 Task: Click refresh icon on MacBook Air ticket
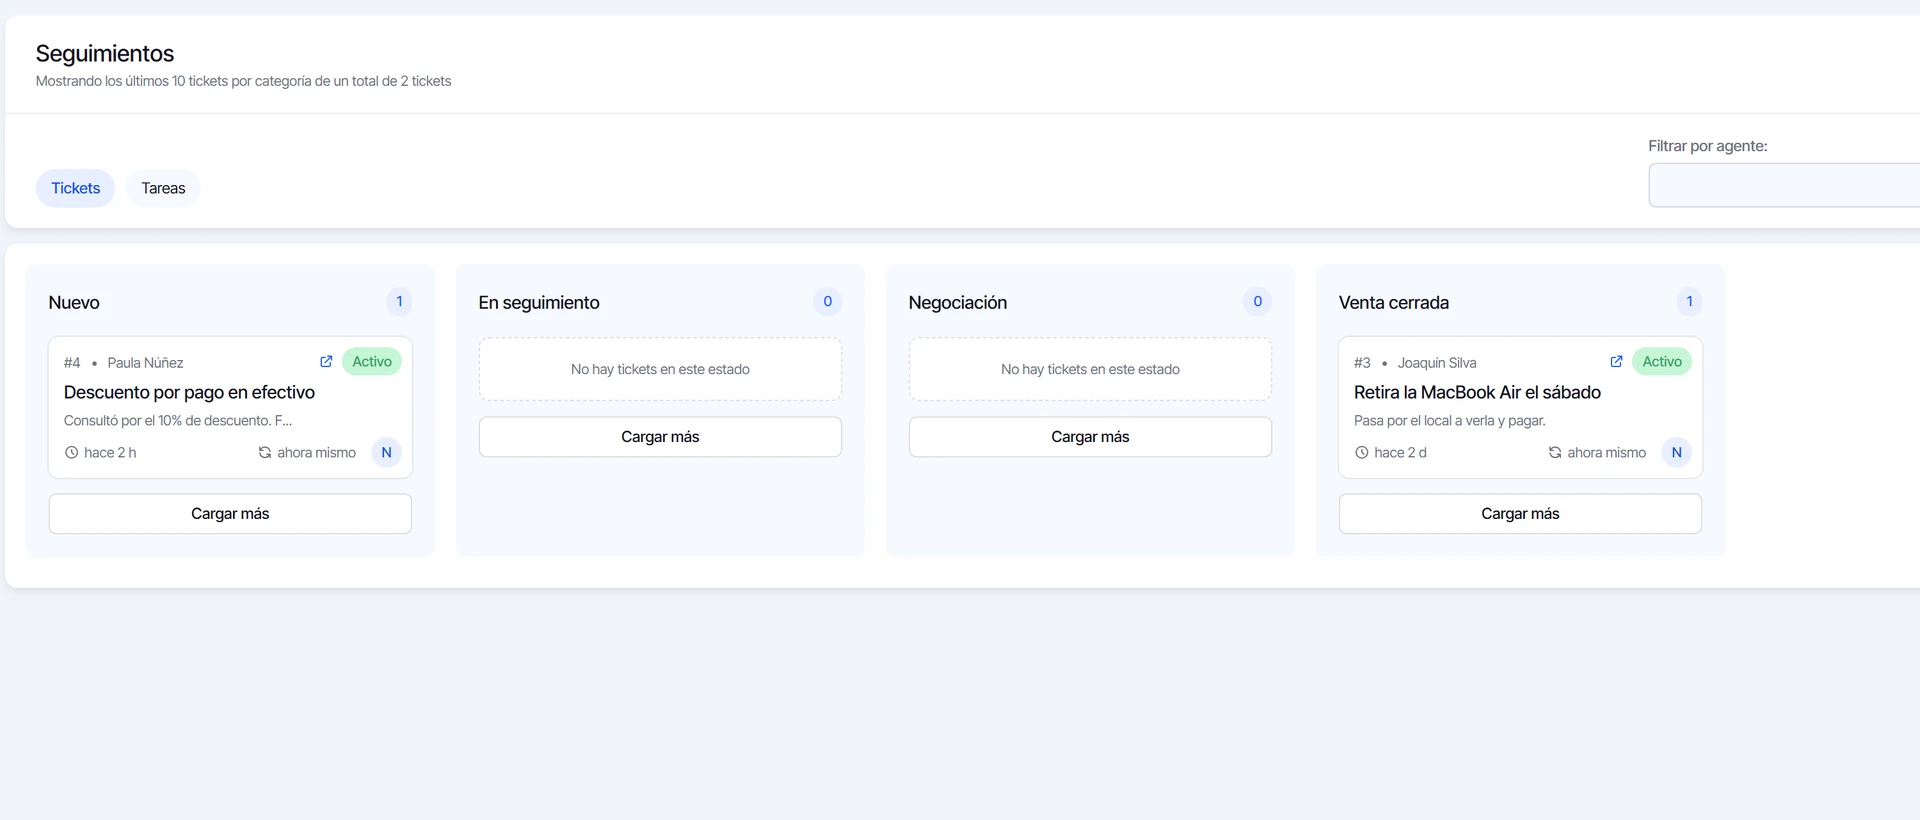click(1555, 453)
